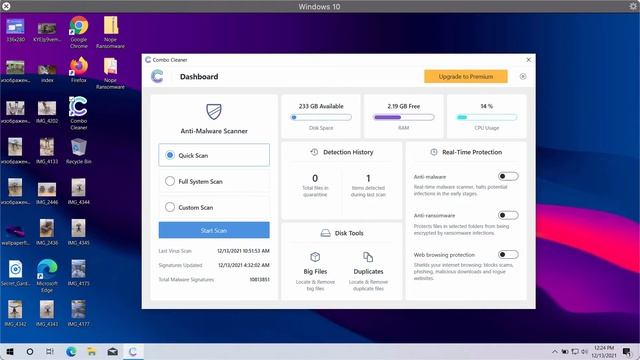Select Nope Ransomware document file on desktop
This screenshot has width=640, height=360.
(110, 73)
